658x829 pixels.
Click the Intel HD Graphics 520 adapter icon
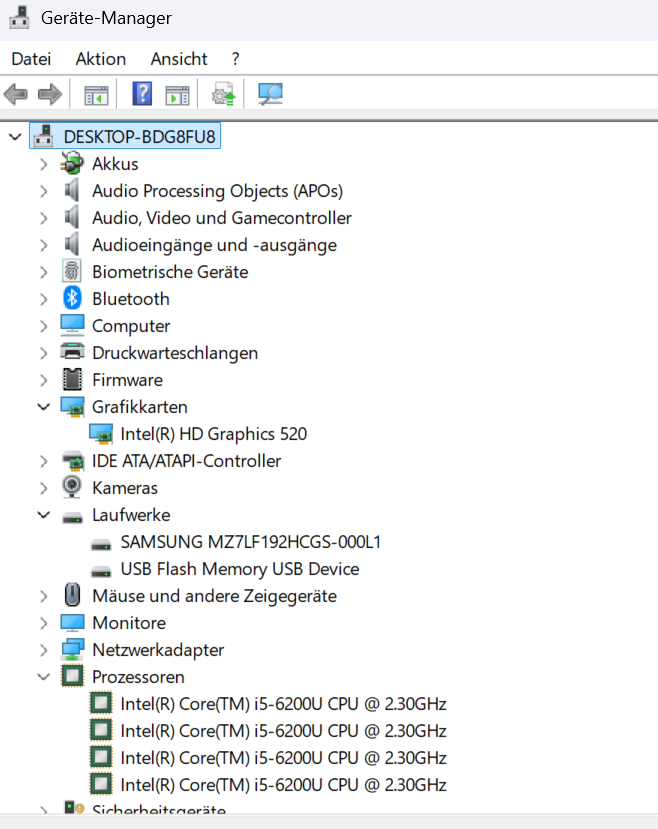(100, 434)
